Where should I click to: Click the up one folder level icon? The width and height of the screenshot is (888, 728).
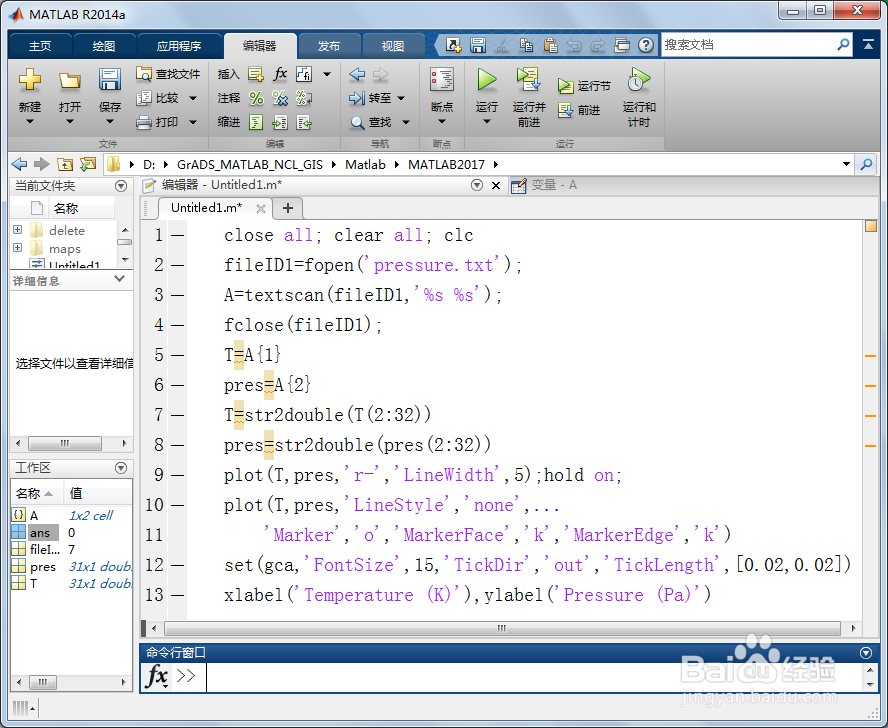tap(65, 164)
